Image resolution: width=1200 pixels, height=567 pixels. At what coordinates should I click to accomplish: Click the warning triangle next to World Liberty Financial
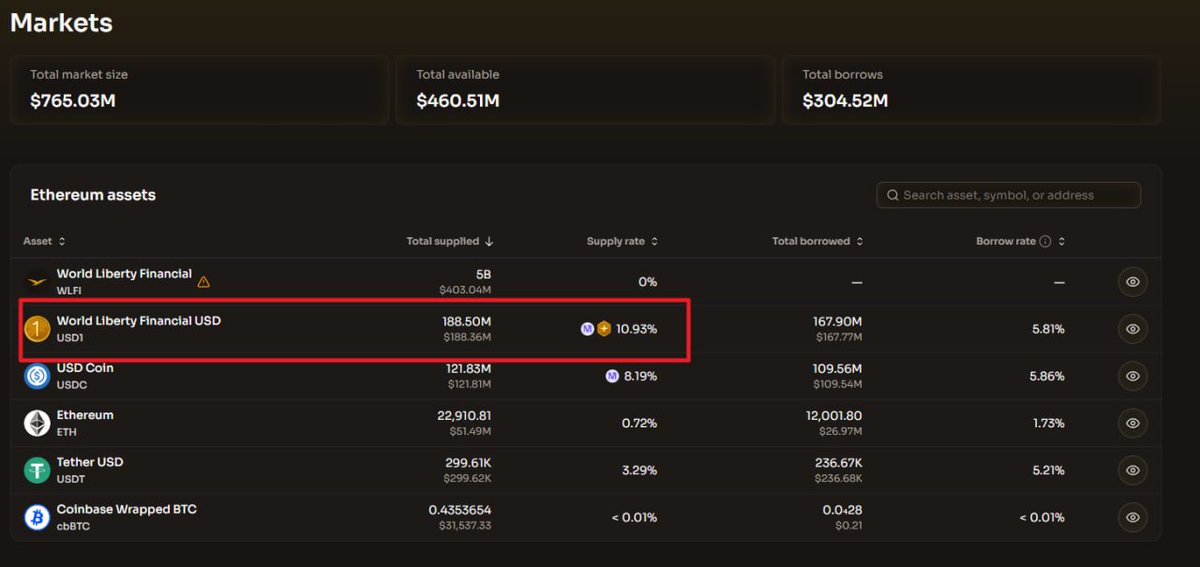(204, 282)
